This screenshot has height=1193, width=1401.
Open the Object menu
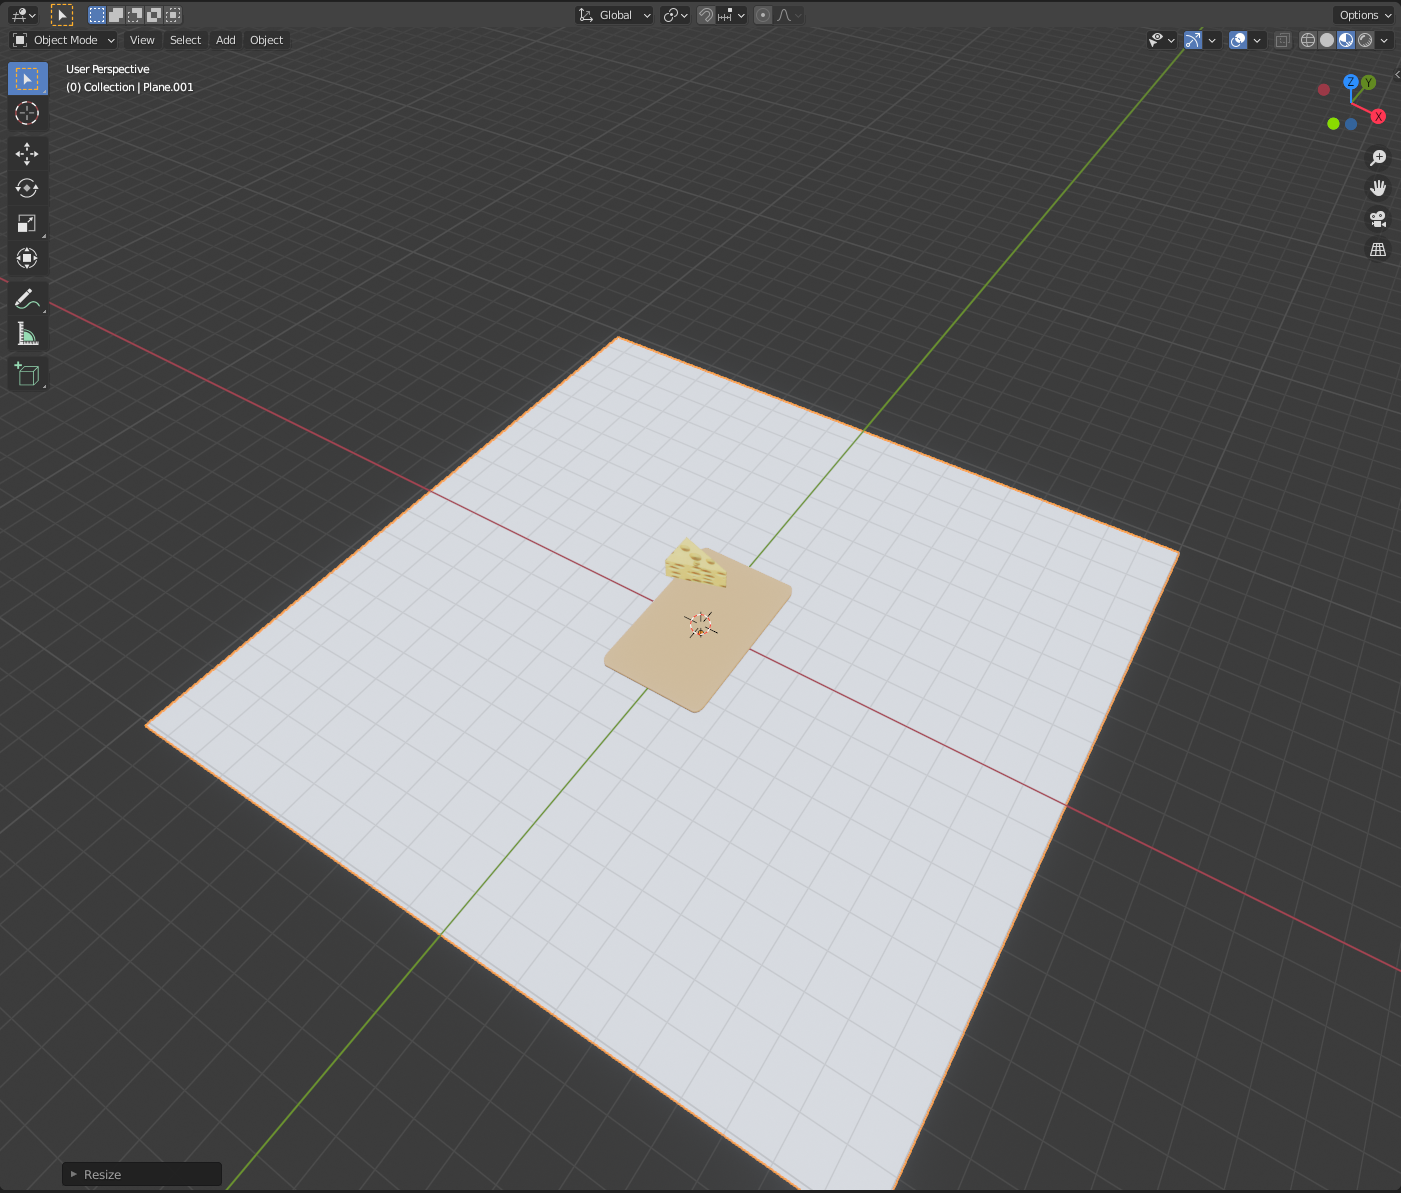point(267,40)
